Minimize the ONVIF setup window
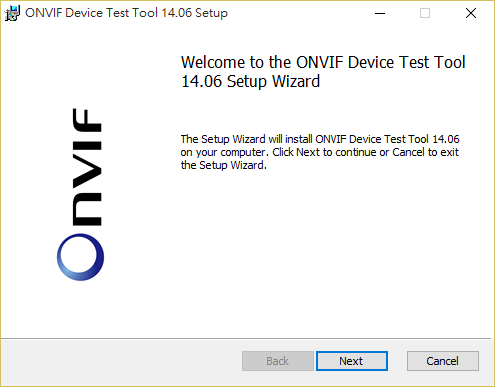The width and height of the screenshot is (495, 387). [380, 13]
